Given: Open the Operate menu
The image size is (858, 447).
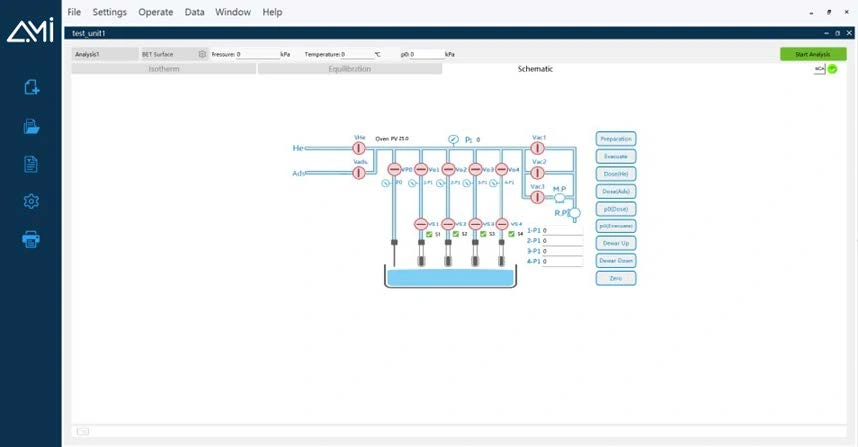Looking at the screenshot, I should [x=155, y=12].
